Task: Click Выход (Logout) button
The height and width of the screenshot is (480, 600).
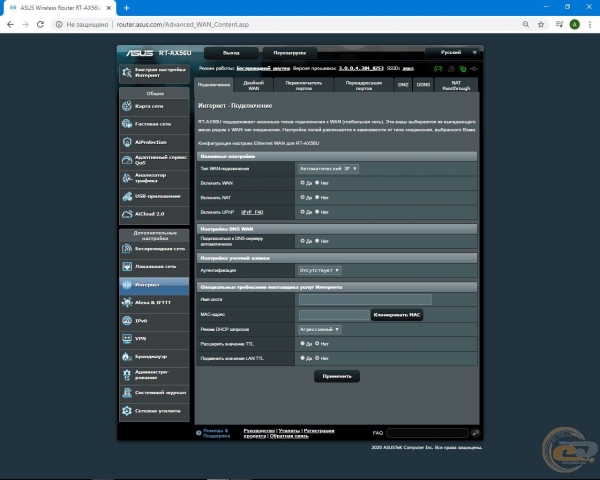Action: coord(231,53)
